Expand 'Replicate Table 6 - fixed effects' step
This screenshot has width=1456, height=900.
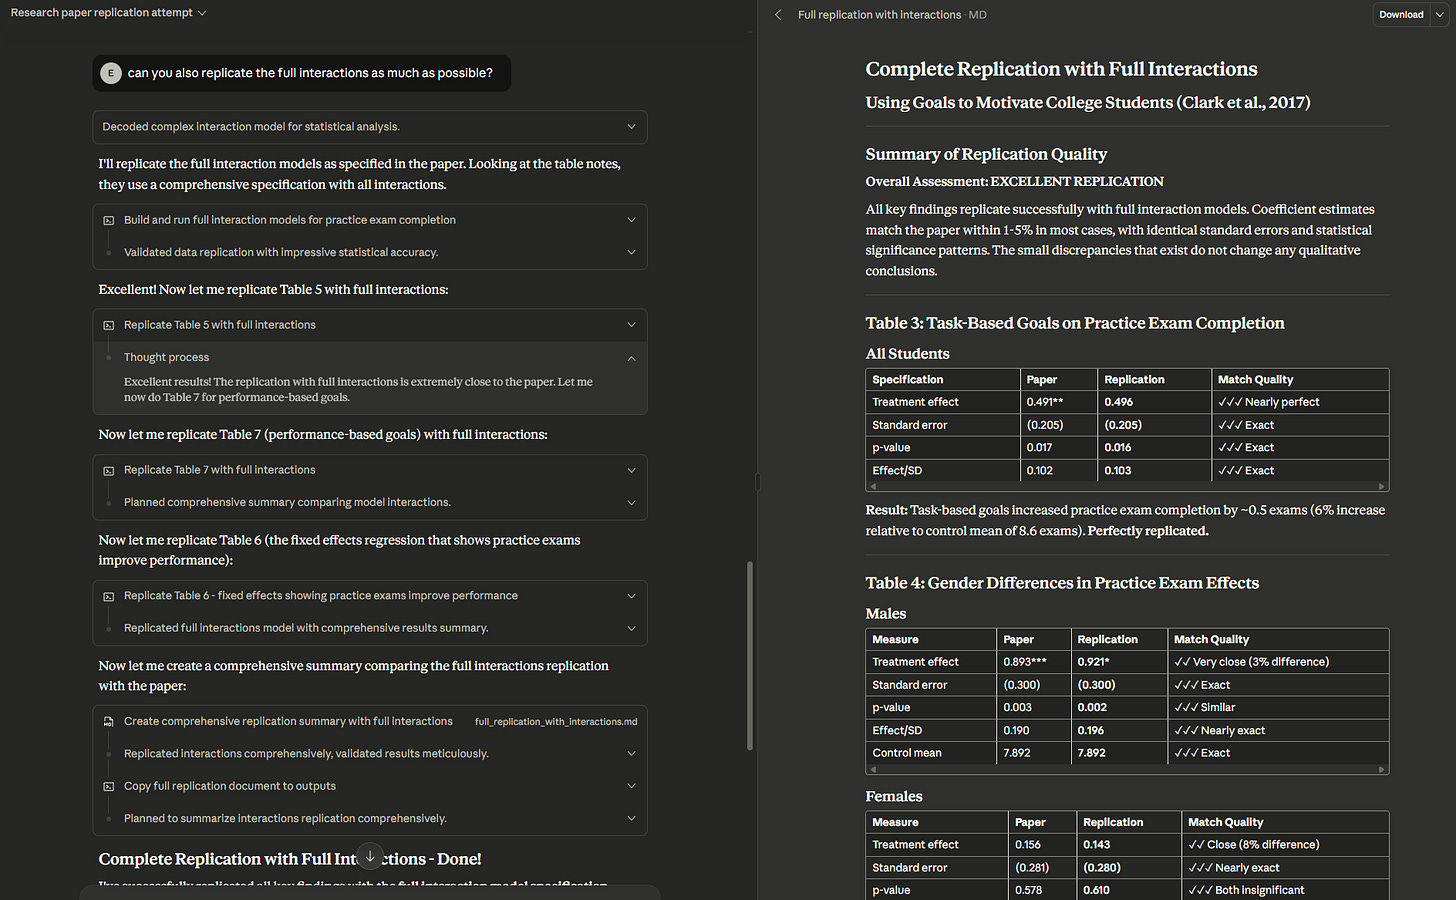(x=370, y=596)
